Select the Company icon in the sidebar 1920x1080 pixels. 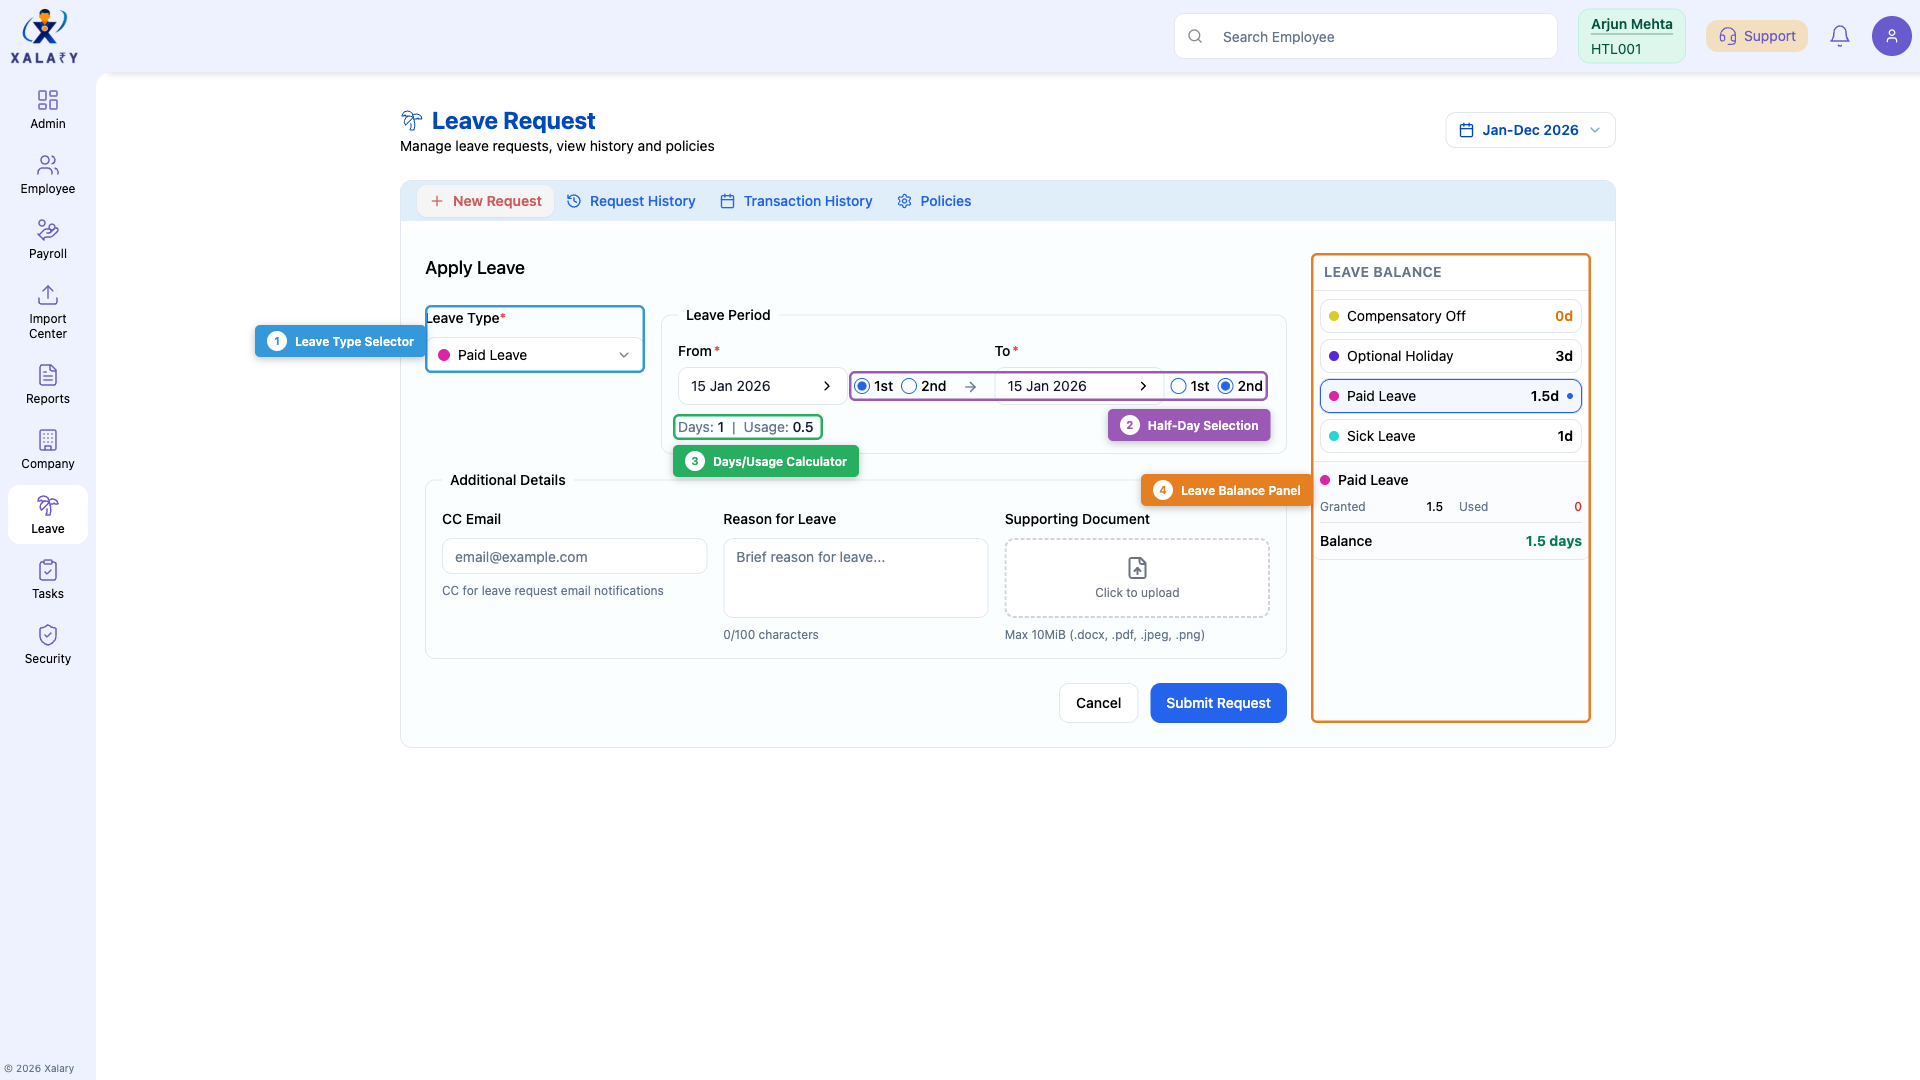(47, 448)
